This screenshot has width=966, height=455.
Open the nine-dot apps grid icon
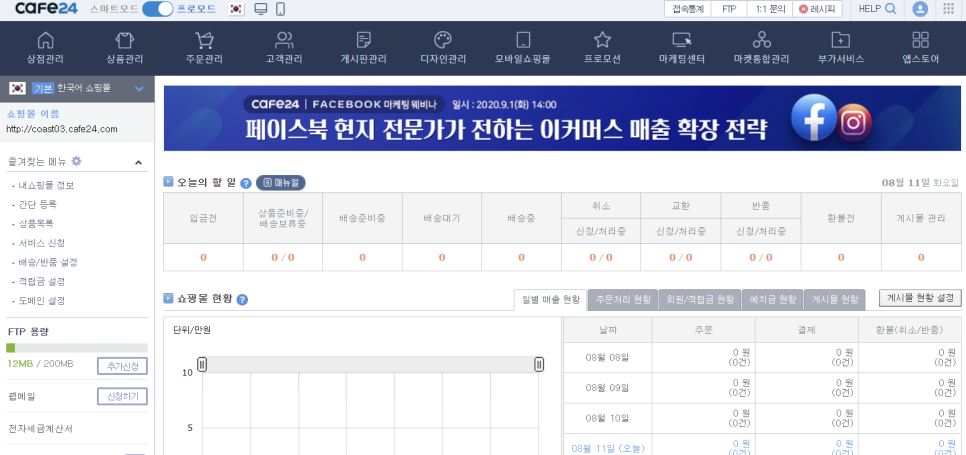949,9
